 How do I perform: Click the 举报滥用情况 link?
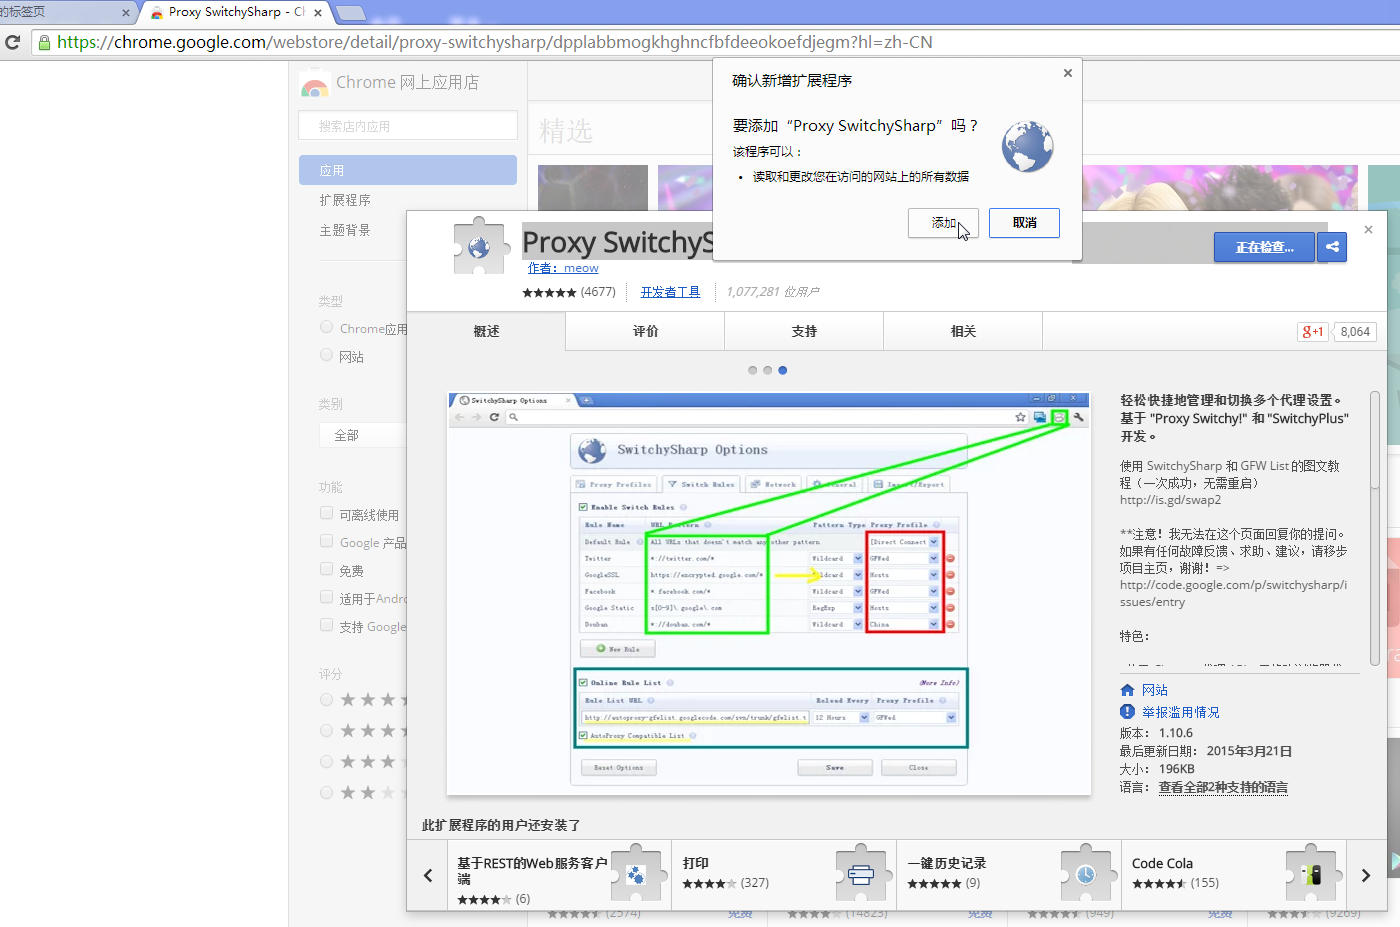[x=1181, y=712]
